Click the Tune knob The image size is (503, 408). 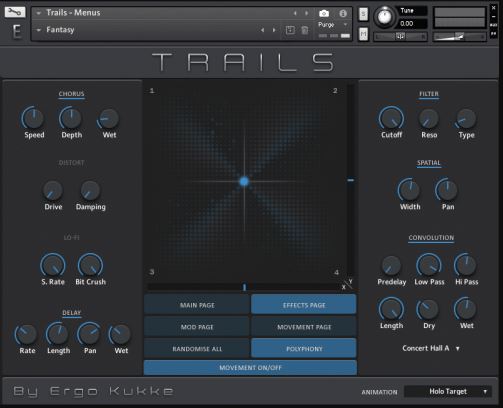384,17
